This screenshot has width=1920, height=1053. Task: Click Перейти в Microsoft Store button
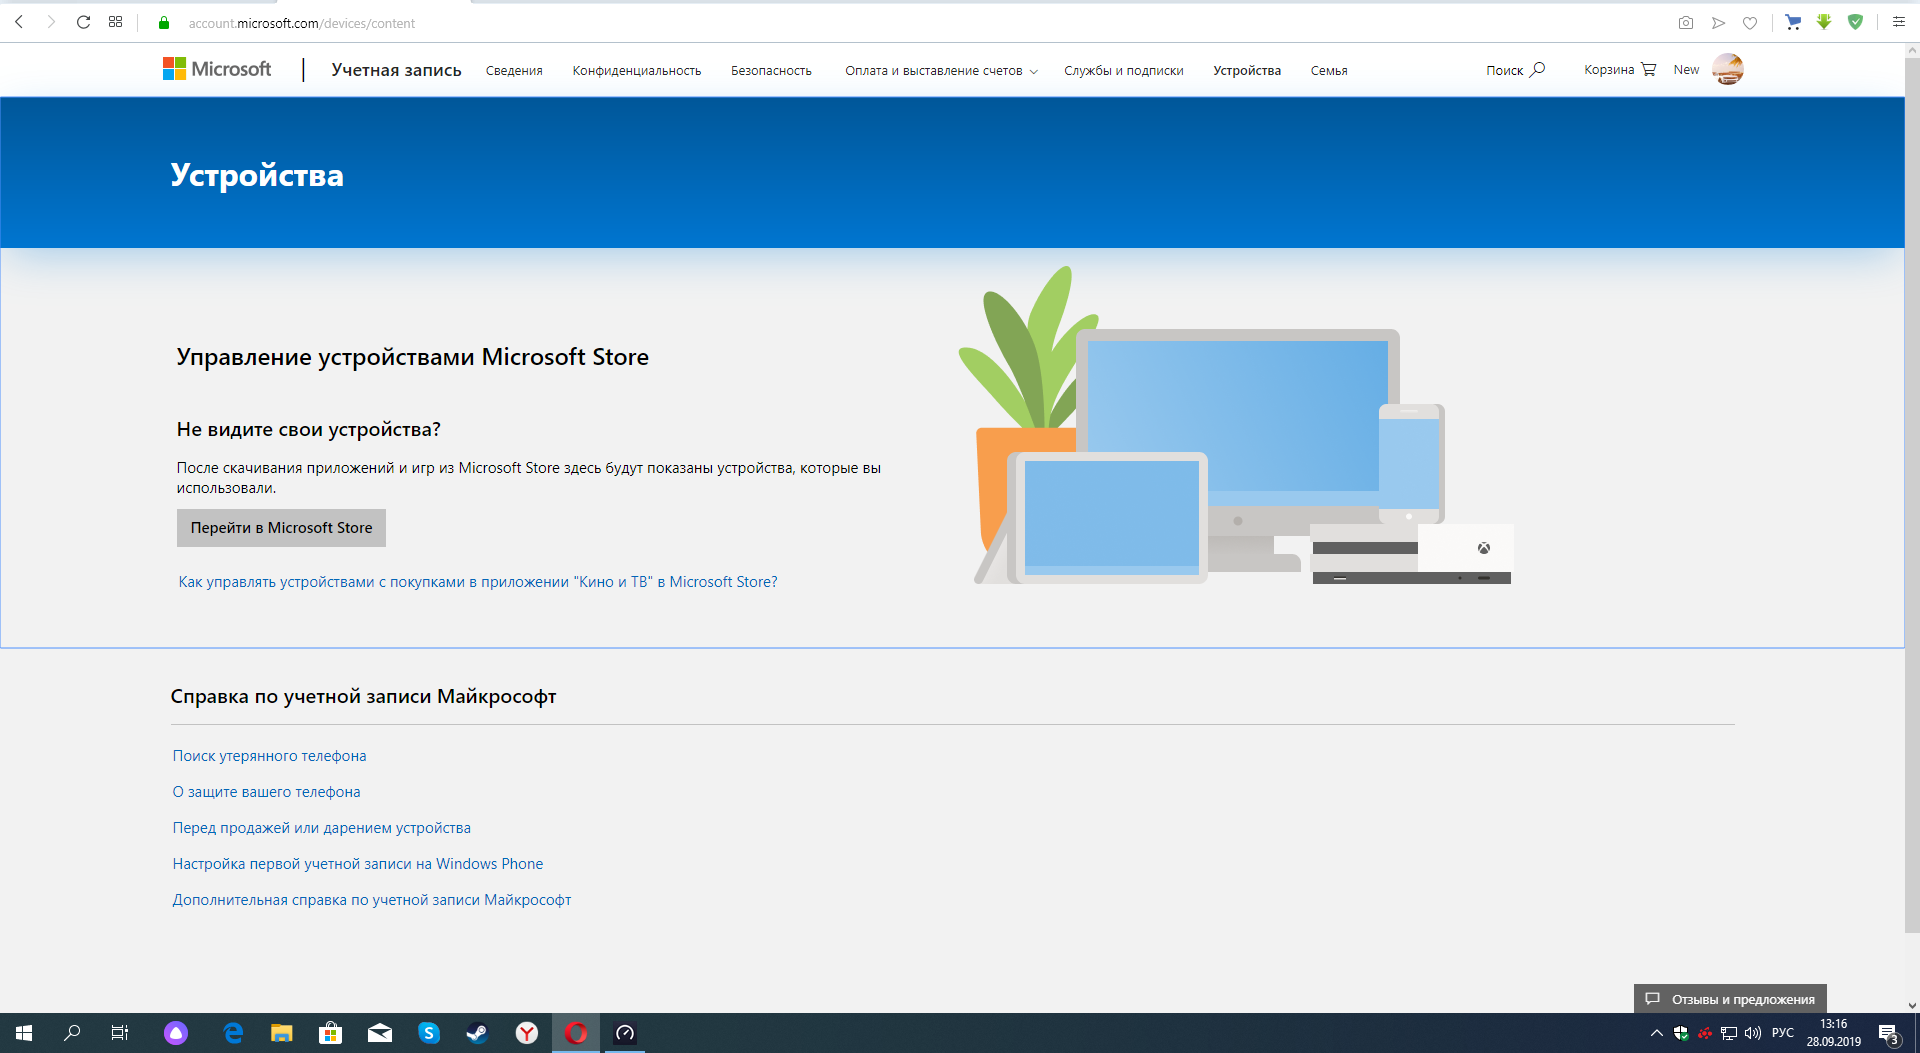point(281,528)
